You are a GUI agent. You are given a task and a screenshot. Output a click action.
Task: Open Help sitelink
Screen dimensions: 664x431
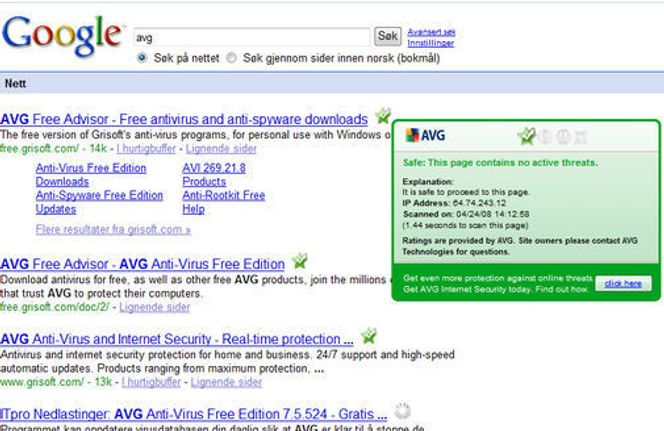194,209
